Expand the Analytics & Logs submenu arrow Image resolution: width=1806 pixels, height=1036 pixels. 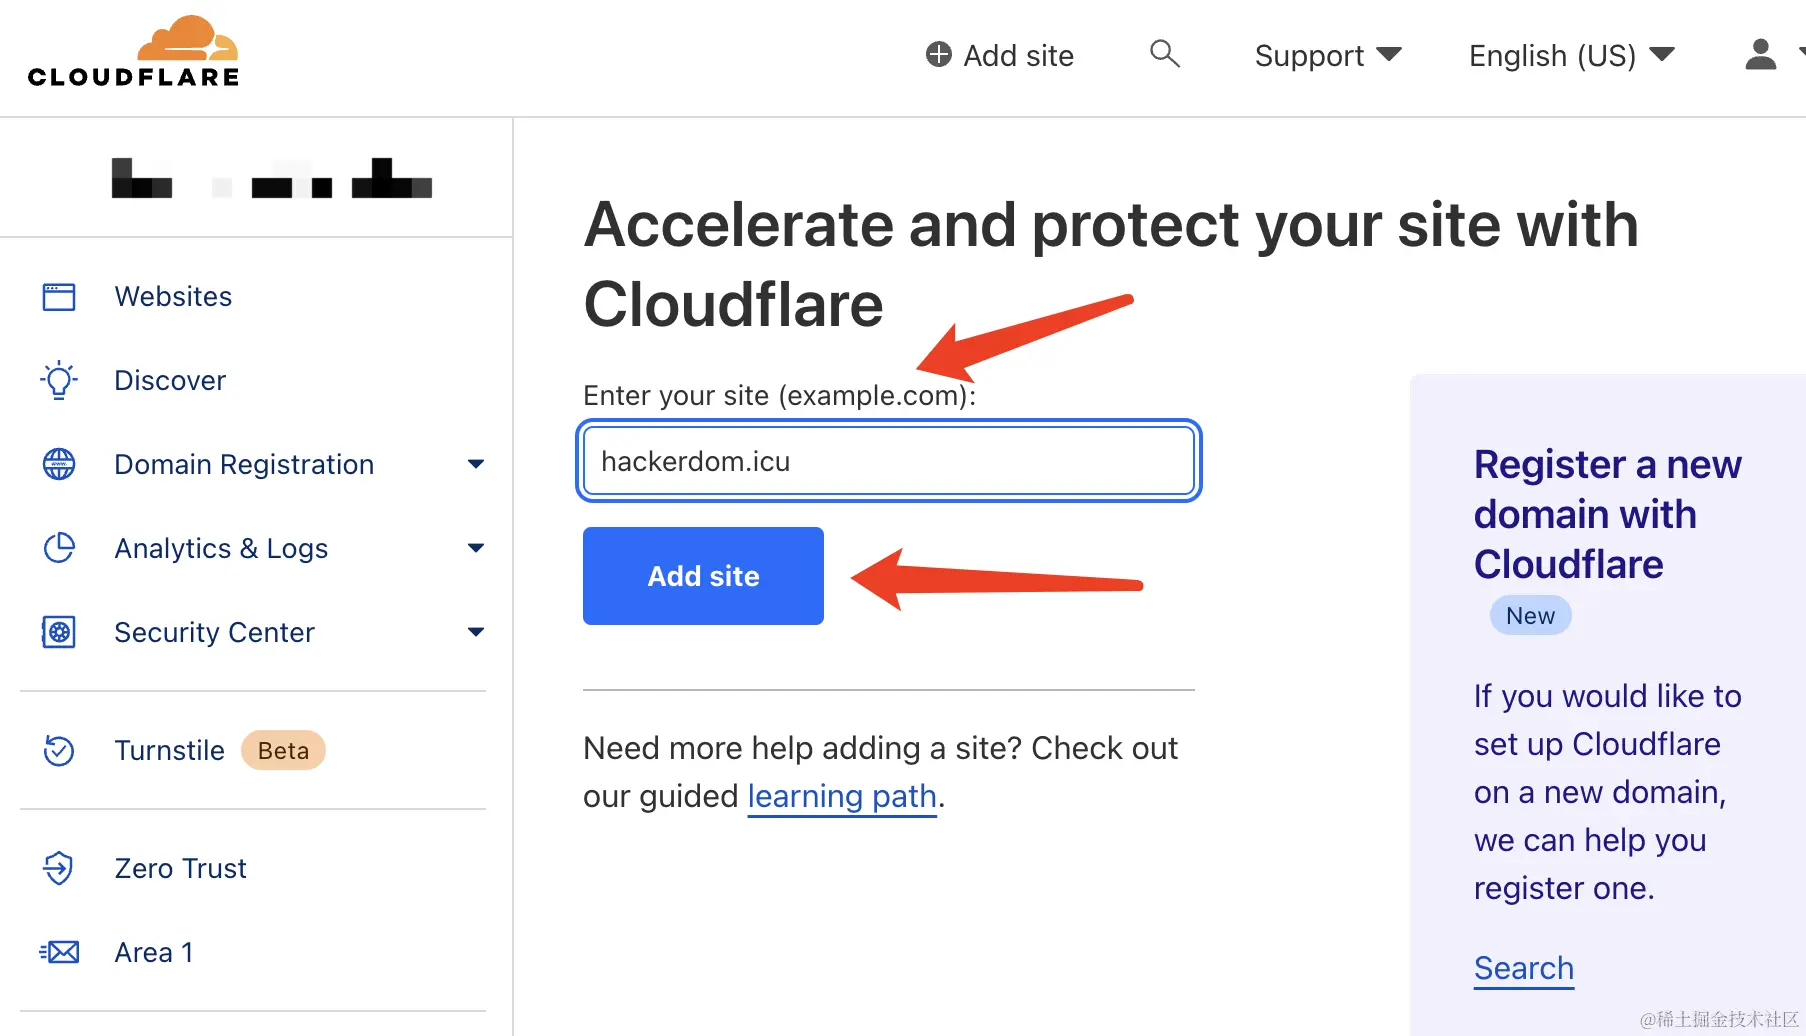(476, 548)
